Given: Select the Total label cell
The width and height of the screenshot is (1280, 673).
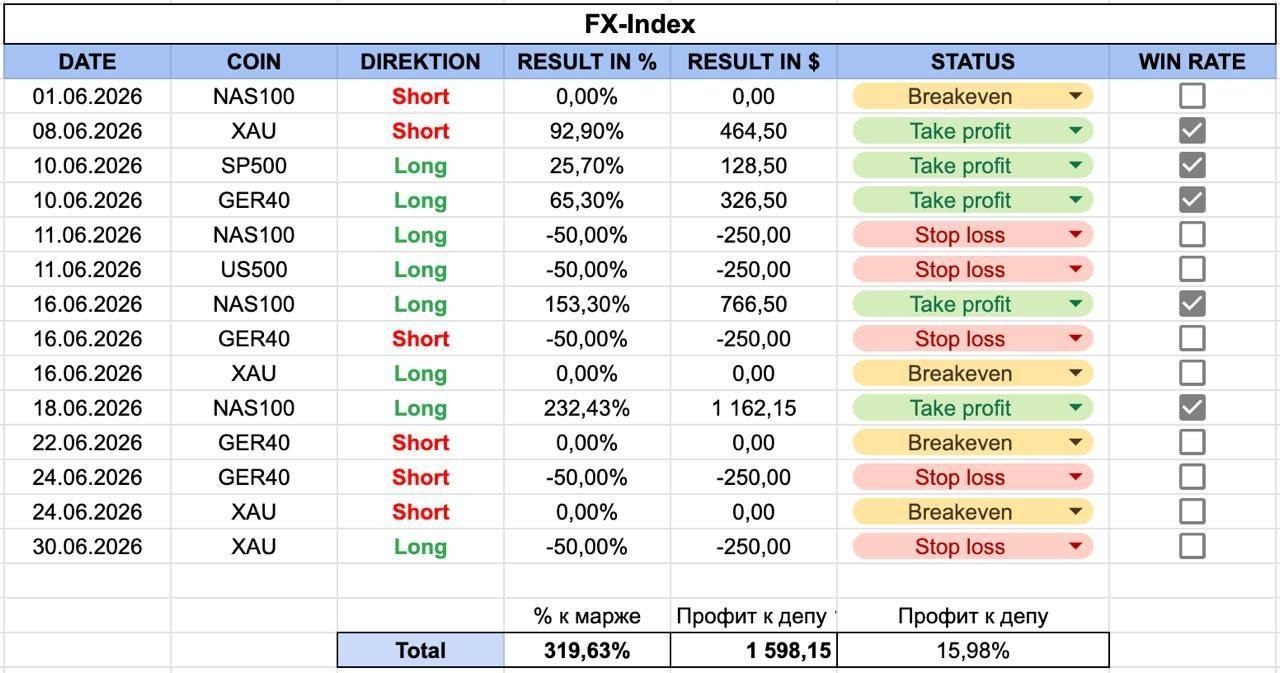Looking at the screenshot, I should pos(420,650).
